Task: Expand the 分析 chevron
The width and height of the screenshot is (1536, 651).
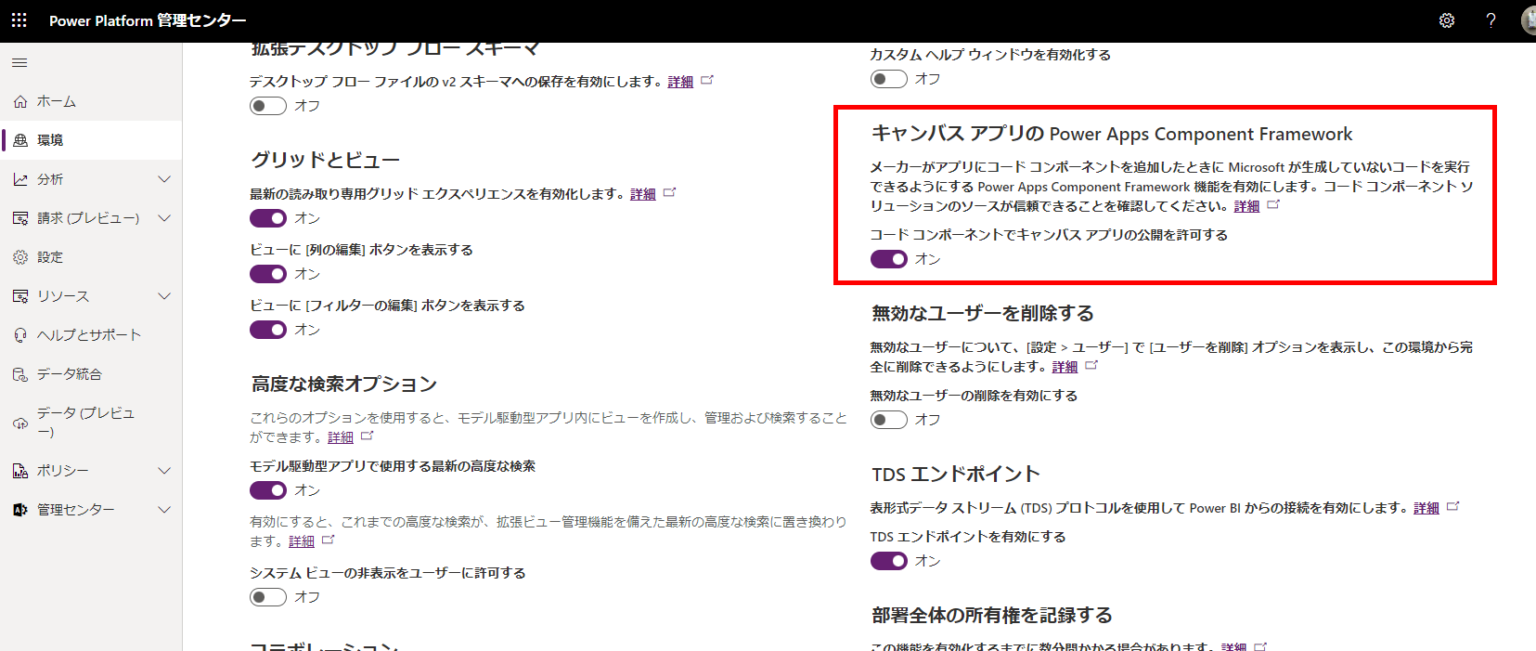Action: (165, 180)
